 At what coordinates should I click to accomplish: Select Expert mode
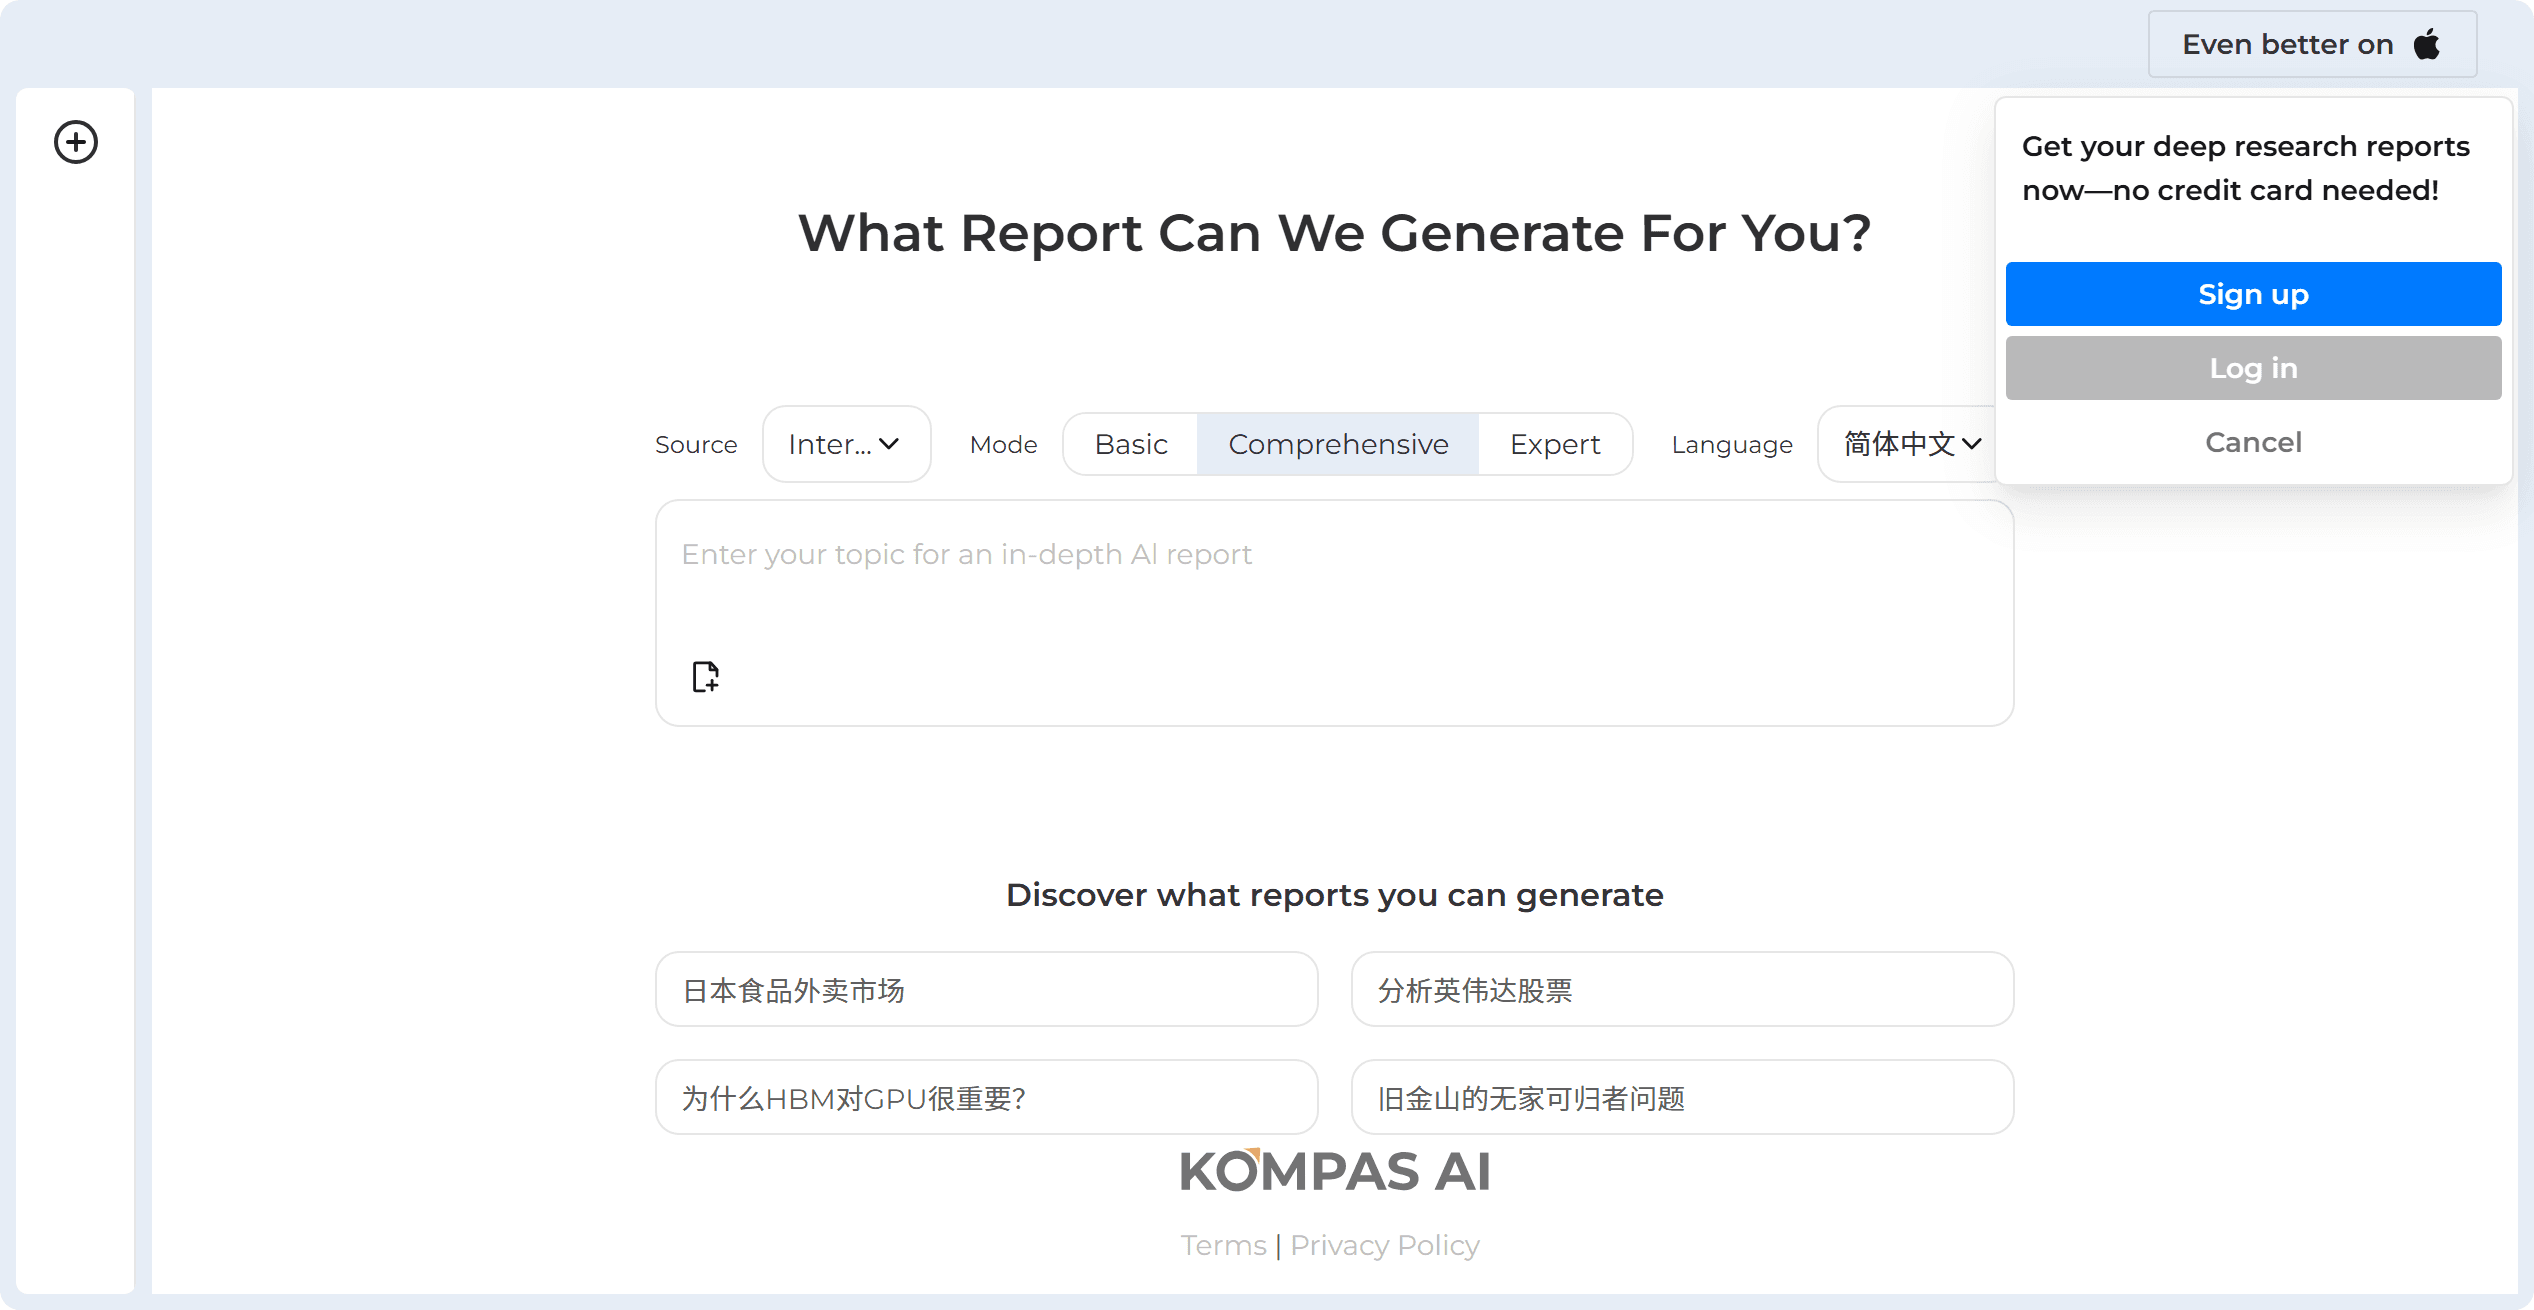[1554, 444]
